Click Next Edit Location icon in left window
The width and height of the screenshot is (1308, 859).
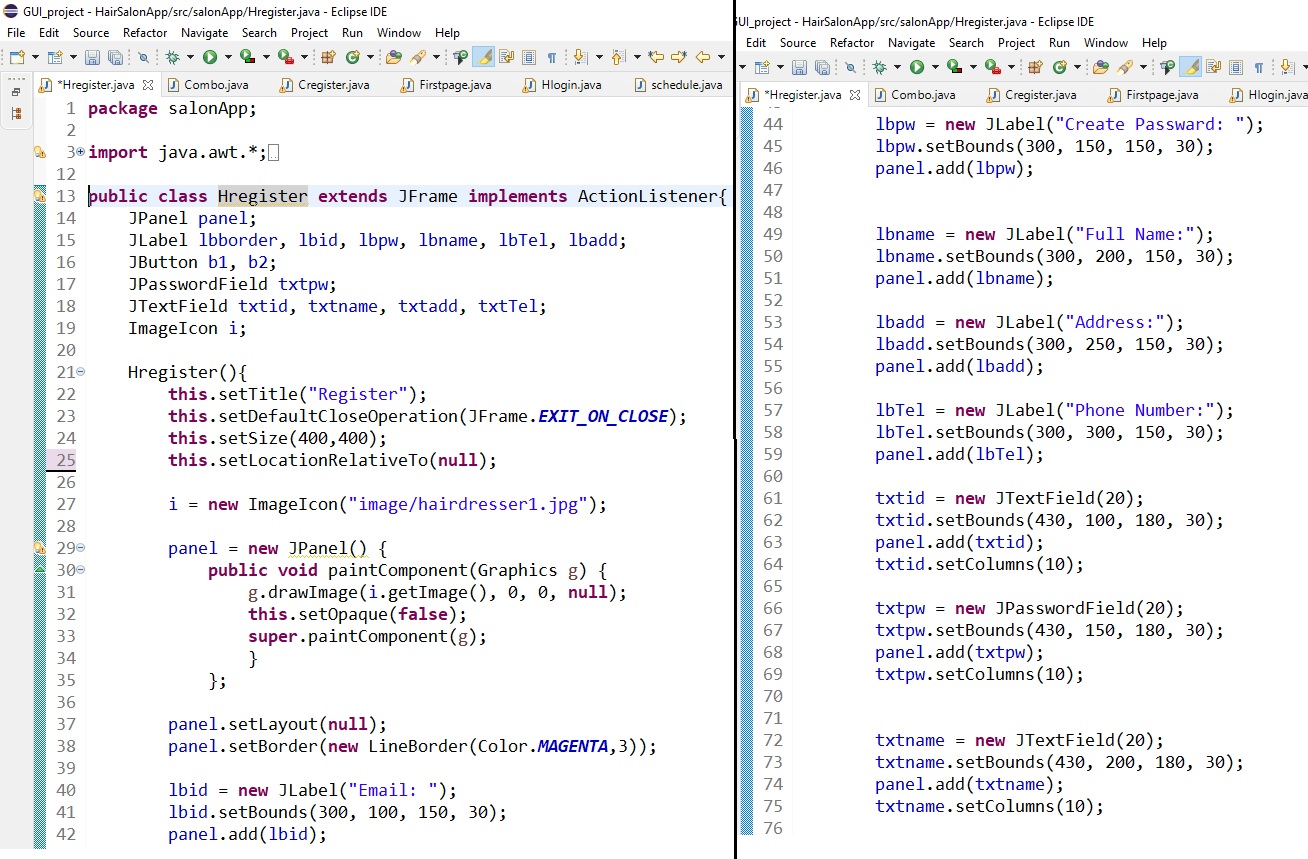click(x=679, y=57)
